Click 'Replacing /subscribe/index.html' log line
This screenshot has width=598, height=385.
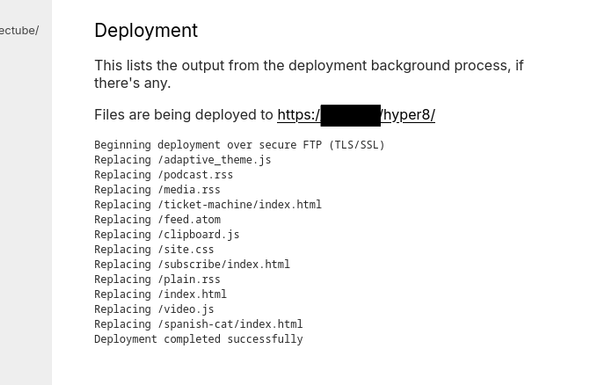(x=192, y=264)
